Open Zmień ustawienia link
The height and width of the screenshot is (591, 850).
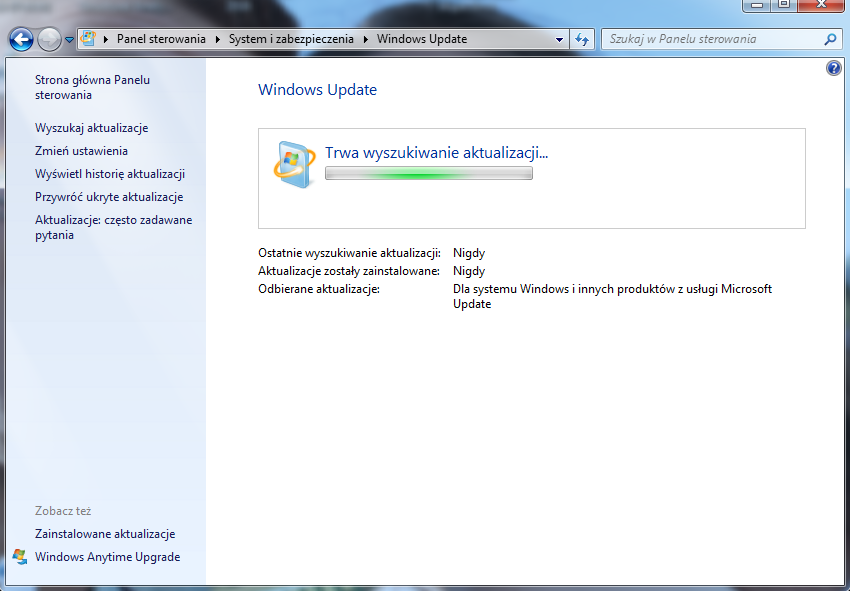pyautogui.click(x=81, y=151)
